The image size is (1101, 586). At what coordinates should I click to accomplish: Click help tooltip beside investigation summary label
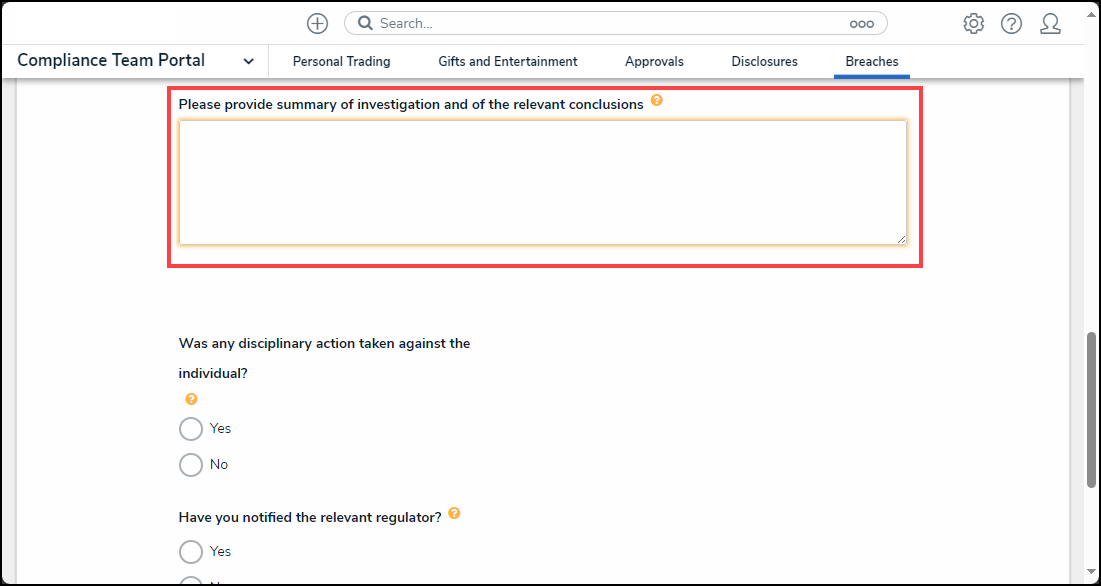click(x=656, y=101)
